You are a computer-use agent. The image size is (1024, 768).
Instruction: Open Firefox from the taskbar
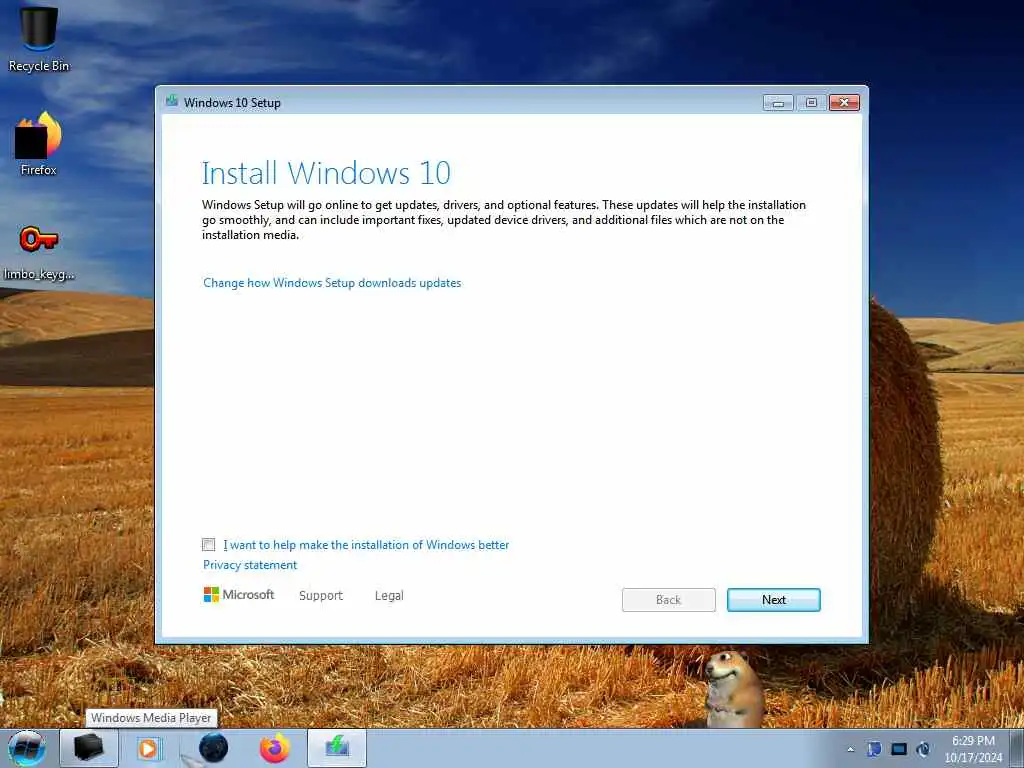click(x=275, y=748)
